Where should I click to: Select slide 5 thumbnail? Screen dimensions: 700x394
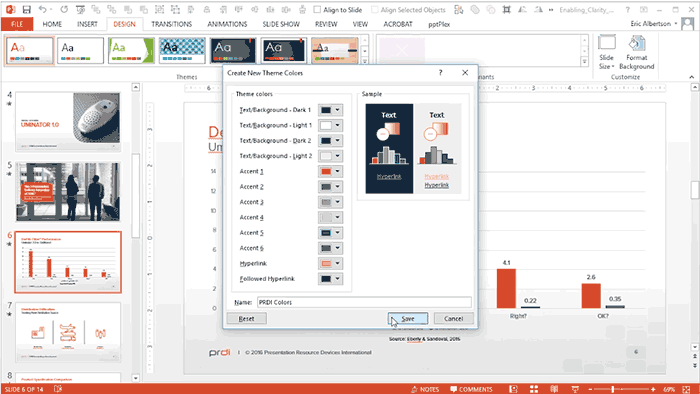(68, 192)
